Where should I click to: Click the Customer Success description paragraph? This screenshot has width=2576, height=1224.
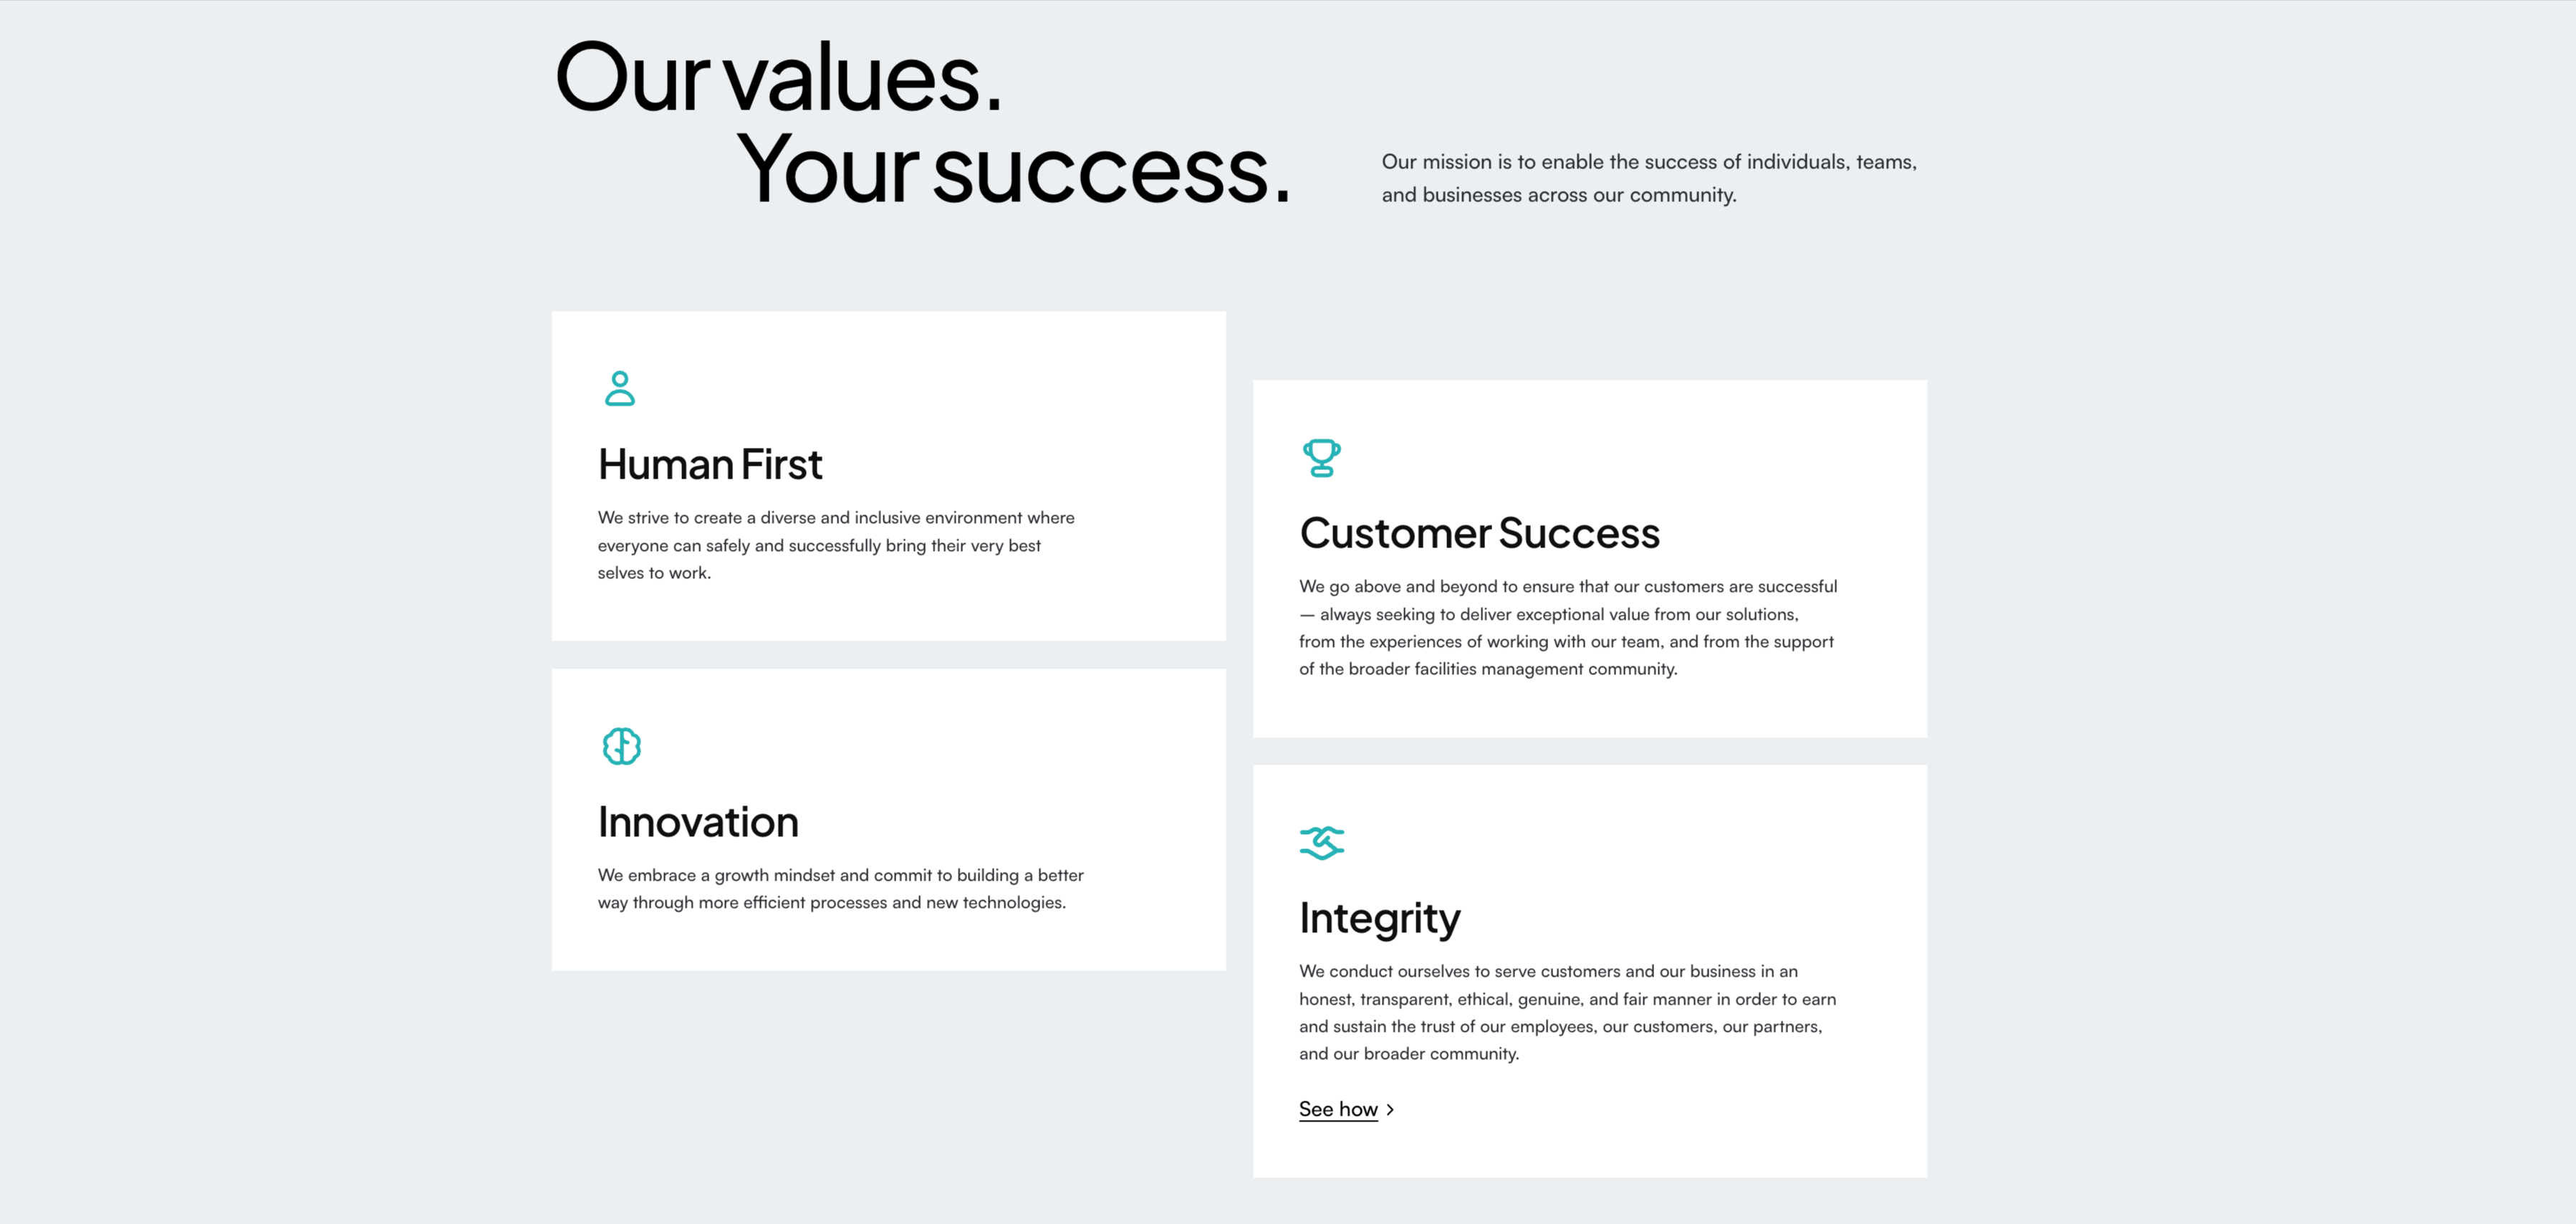click(x=1567, y=627)
